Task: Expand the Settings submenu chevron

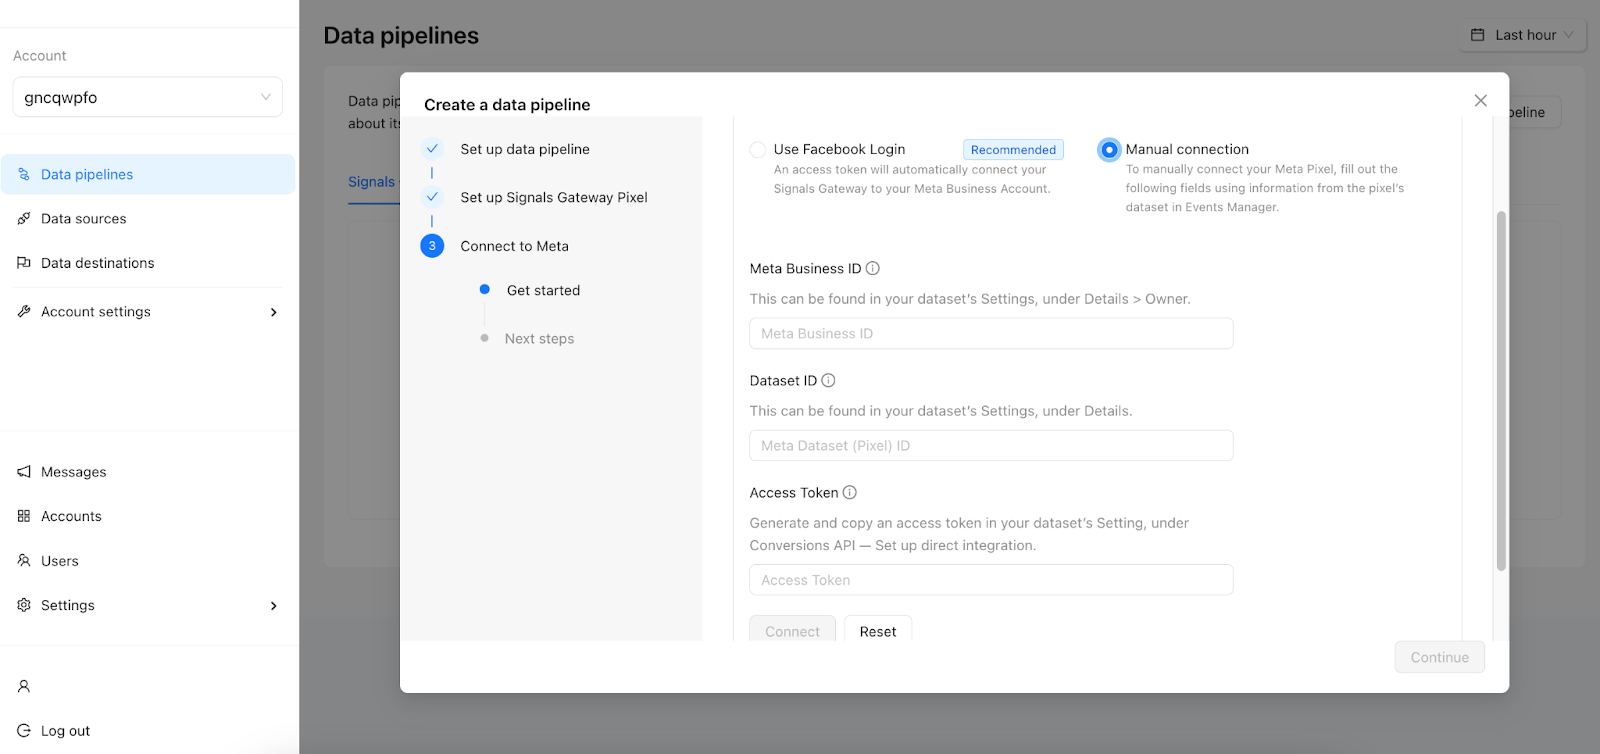Action: point(274,606)
